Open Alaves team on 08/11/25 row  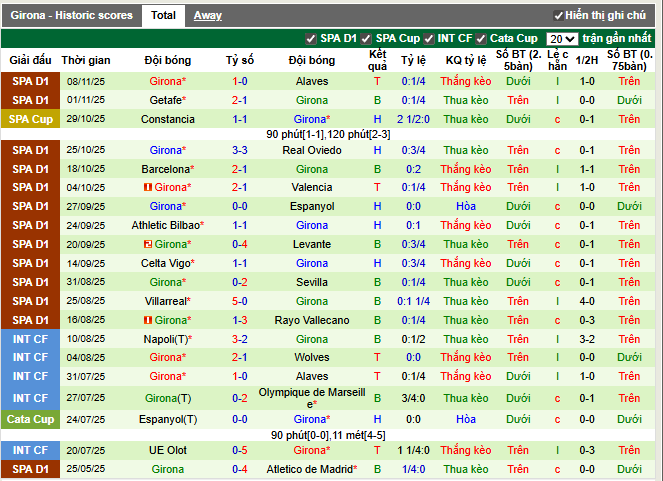(x=312, y=81)
